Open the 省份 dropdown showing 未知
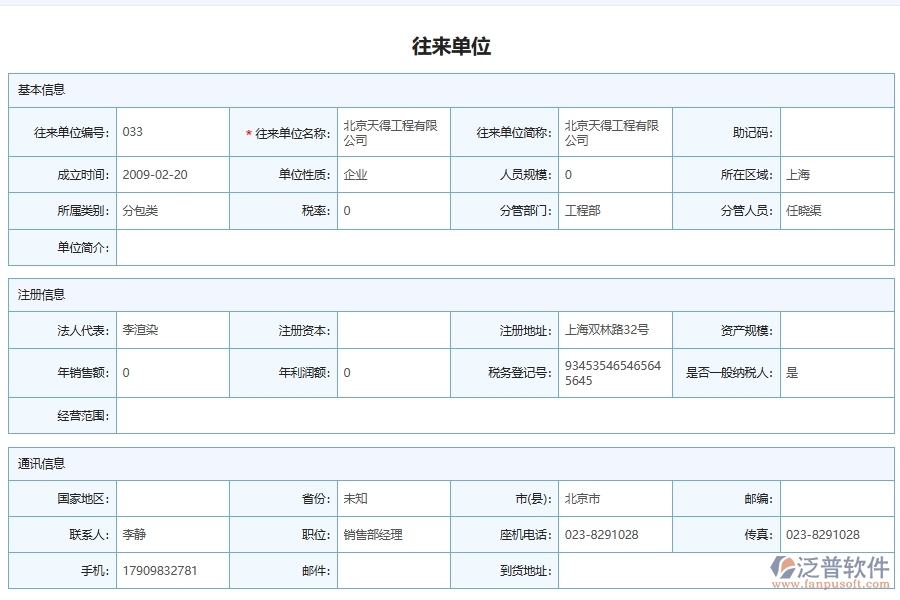 (x=393, y=498)
